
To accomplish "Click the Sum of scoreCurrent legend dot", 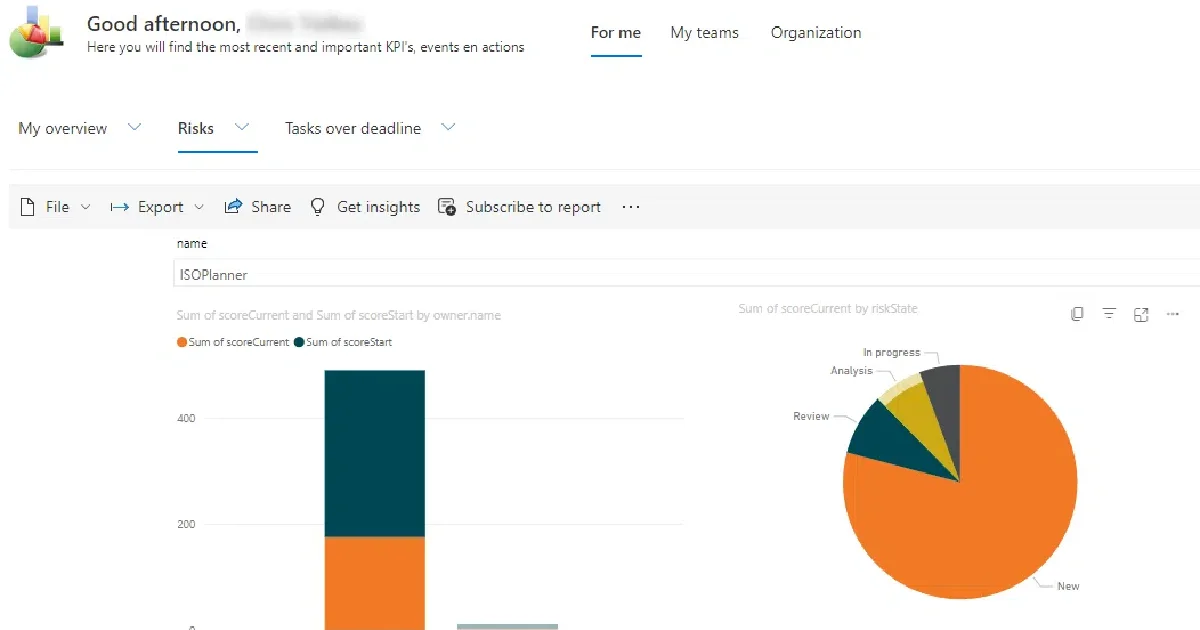I will (181, 342).
